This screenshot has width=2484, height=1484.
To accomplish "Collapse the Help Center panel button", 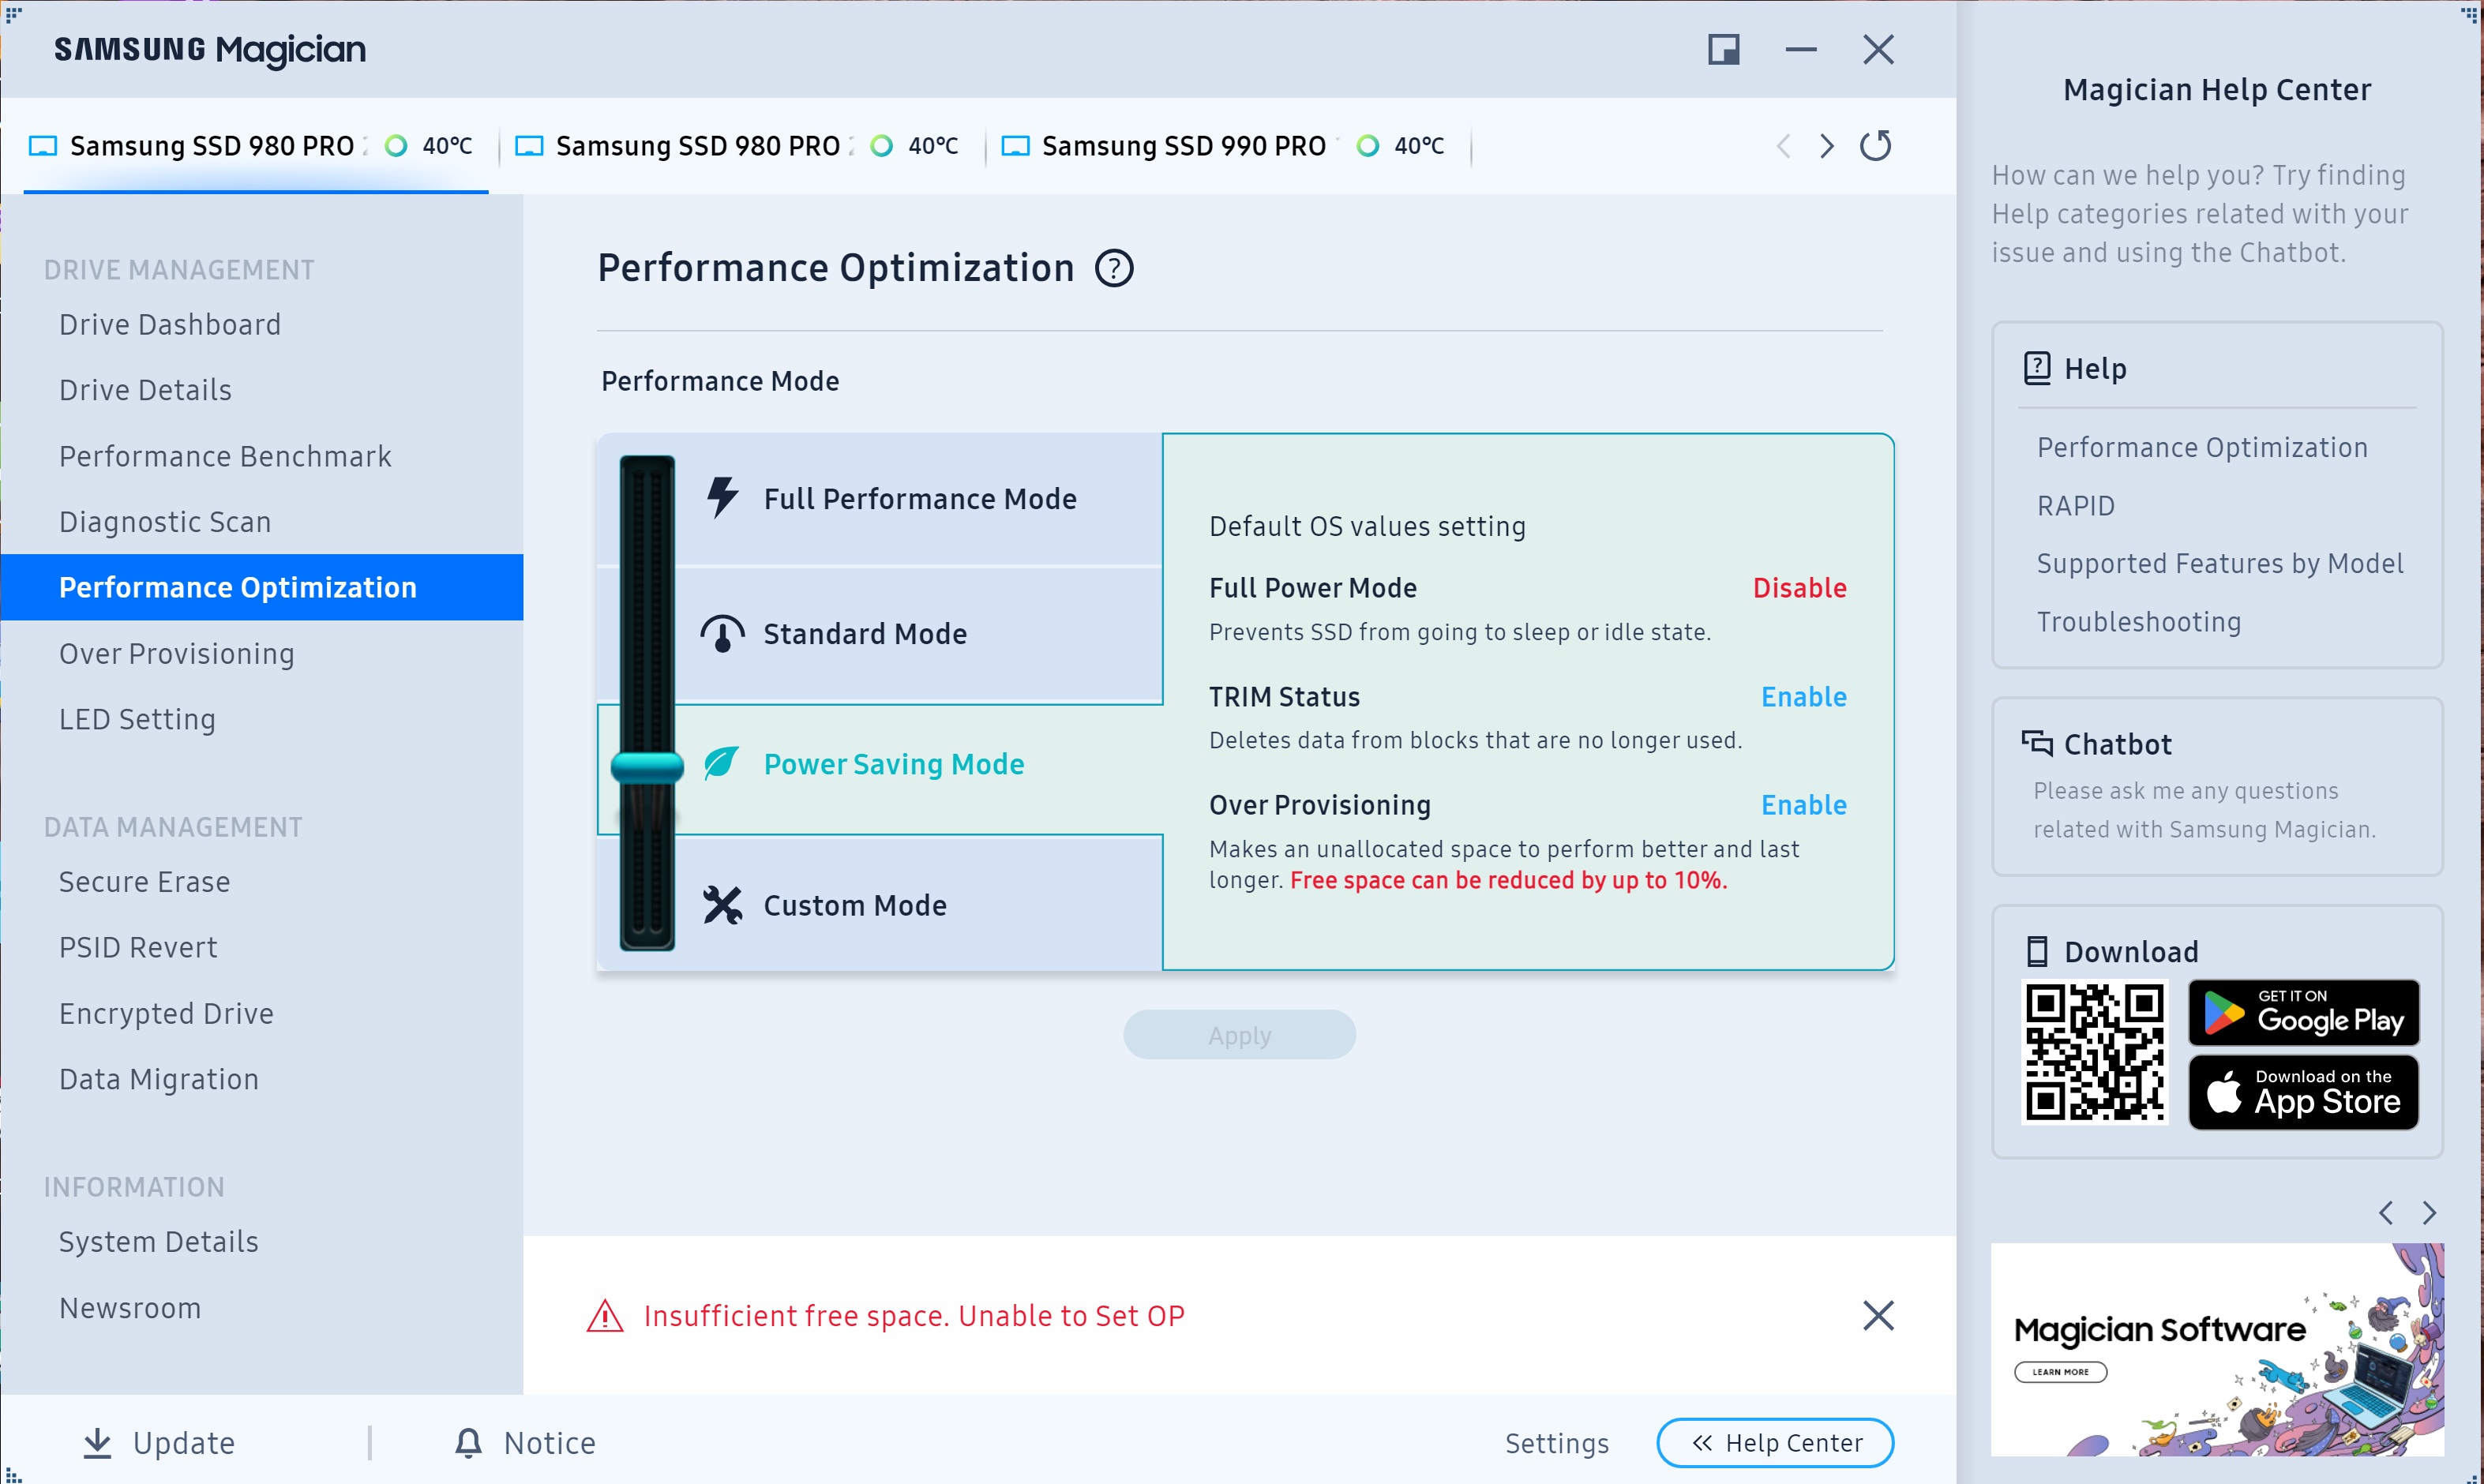I will point(1775,1443).
